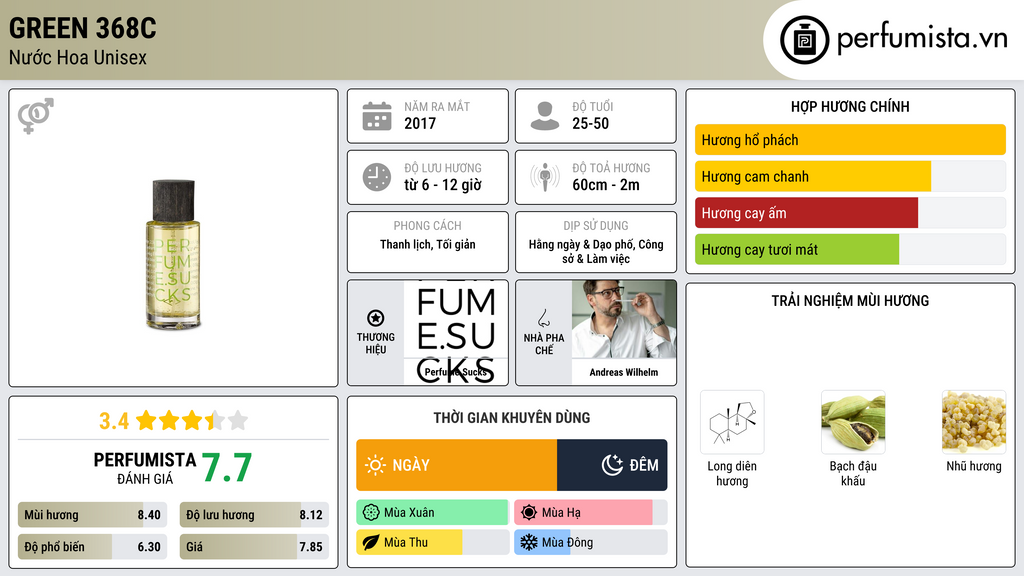
Task: Click the perfumista.vn site name
Action: pyautogui.click(x=922, y=39)
